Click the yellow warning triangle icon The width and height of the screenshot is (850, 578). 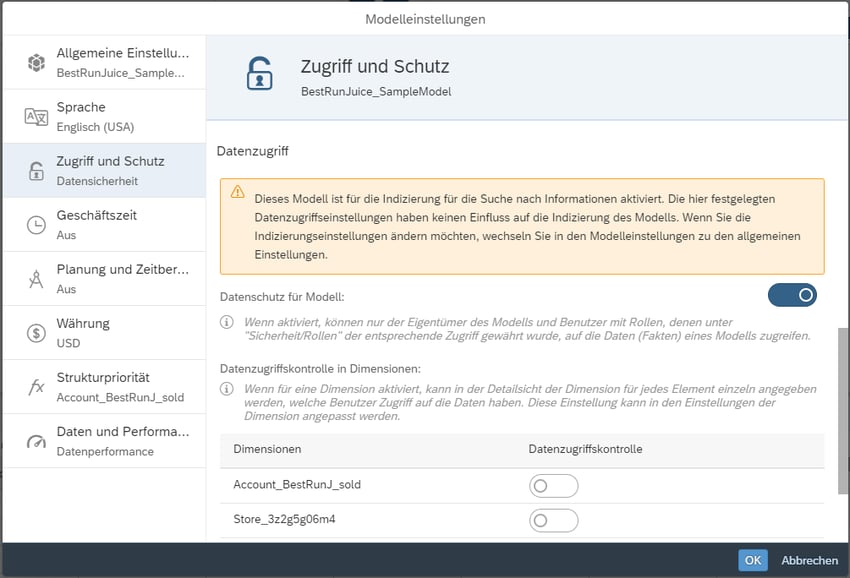[x=237, y=191]
